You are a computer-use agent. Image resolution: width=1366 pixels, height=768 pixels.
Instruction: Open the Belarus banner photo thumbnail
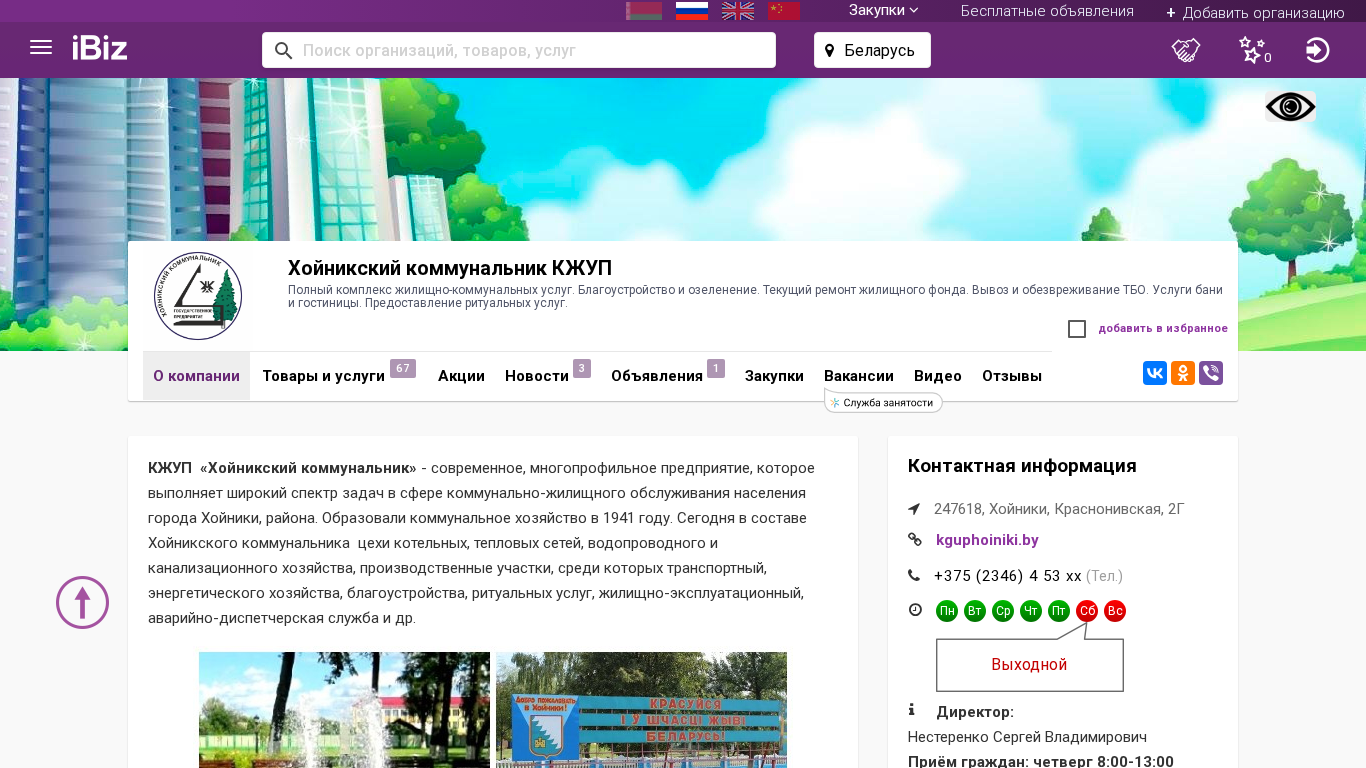[641, 710]
